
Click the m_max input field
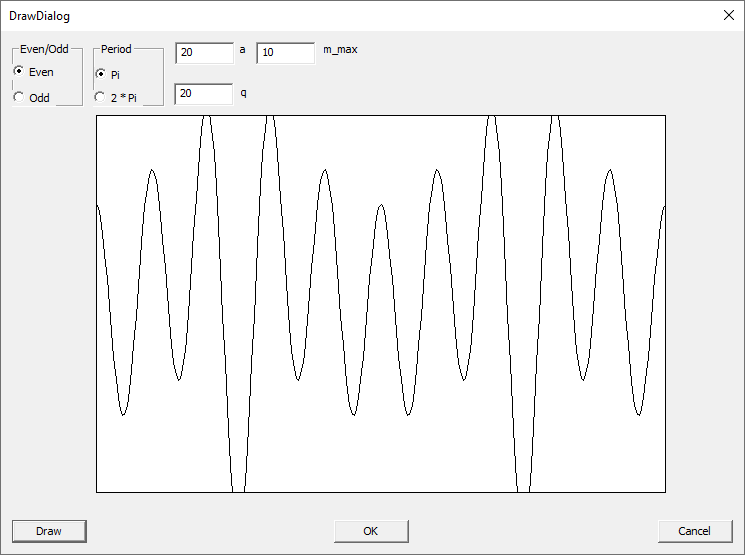(285, 52)
